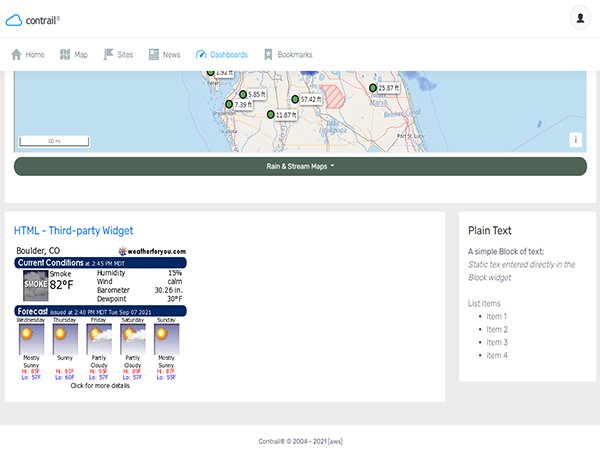This screenshot has height=454, width=600.
Task: Open the HTML - Third-party Widget title link
Action: coord(73,231)
